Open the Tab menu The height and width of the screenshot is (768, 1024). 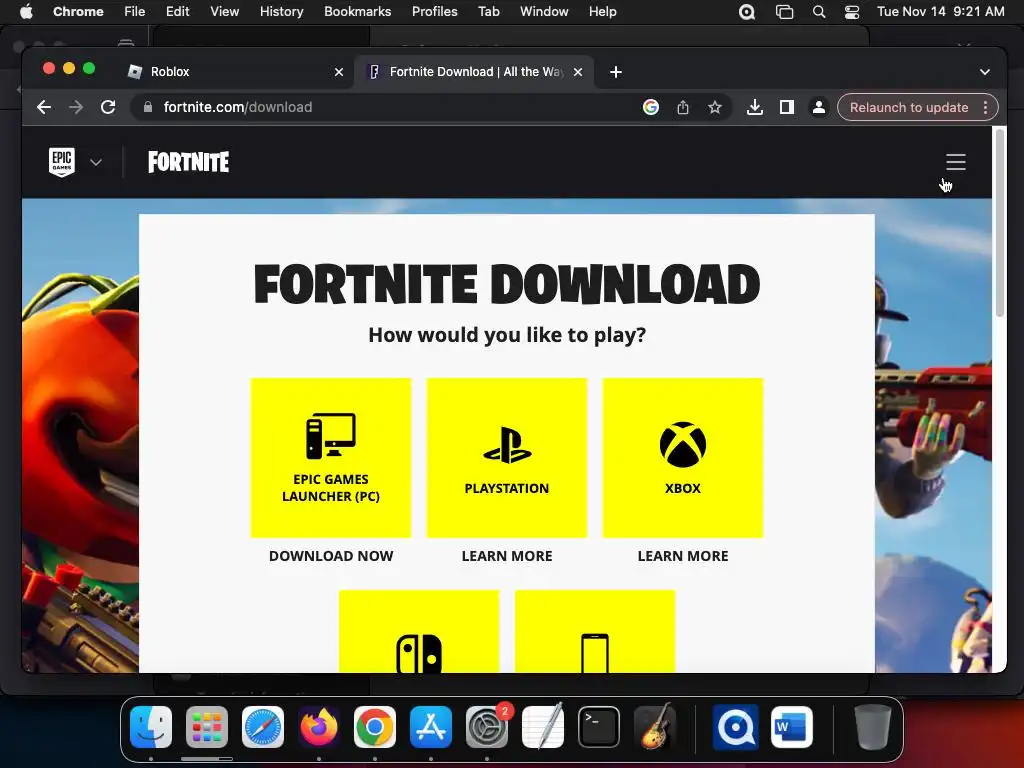pos(488,11)
